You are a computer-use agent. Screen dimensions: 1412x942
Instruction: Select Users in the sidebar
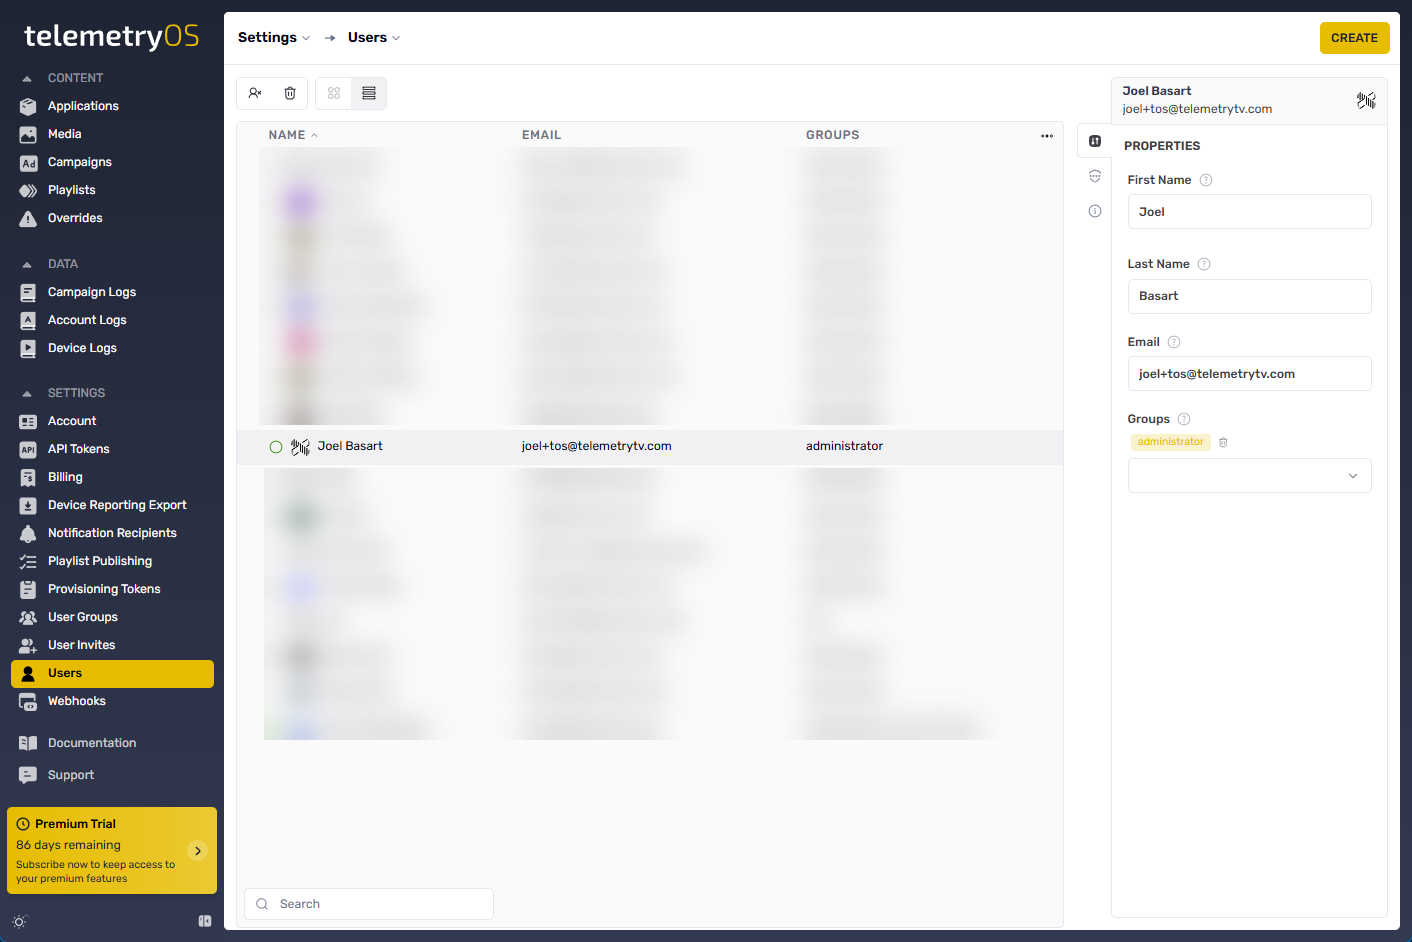[112, 673]
